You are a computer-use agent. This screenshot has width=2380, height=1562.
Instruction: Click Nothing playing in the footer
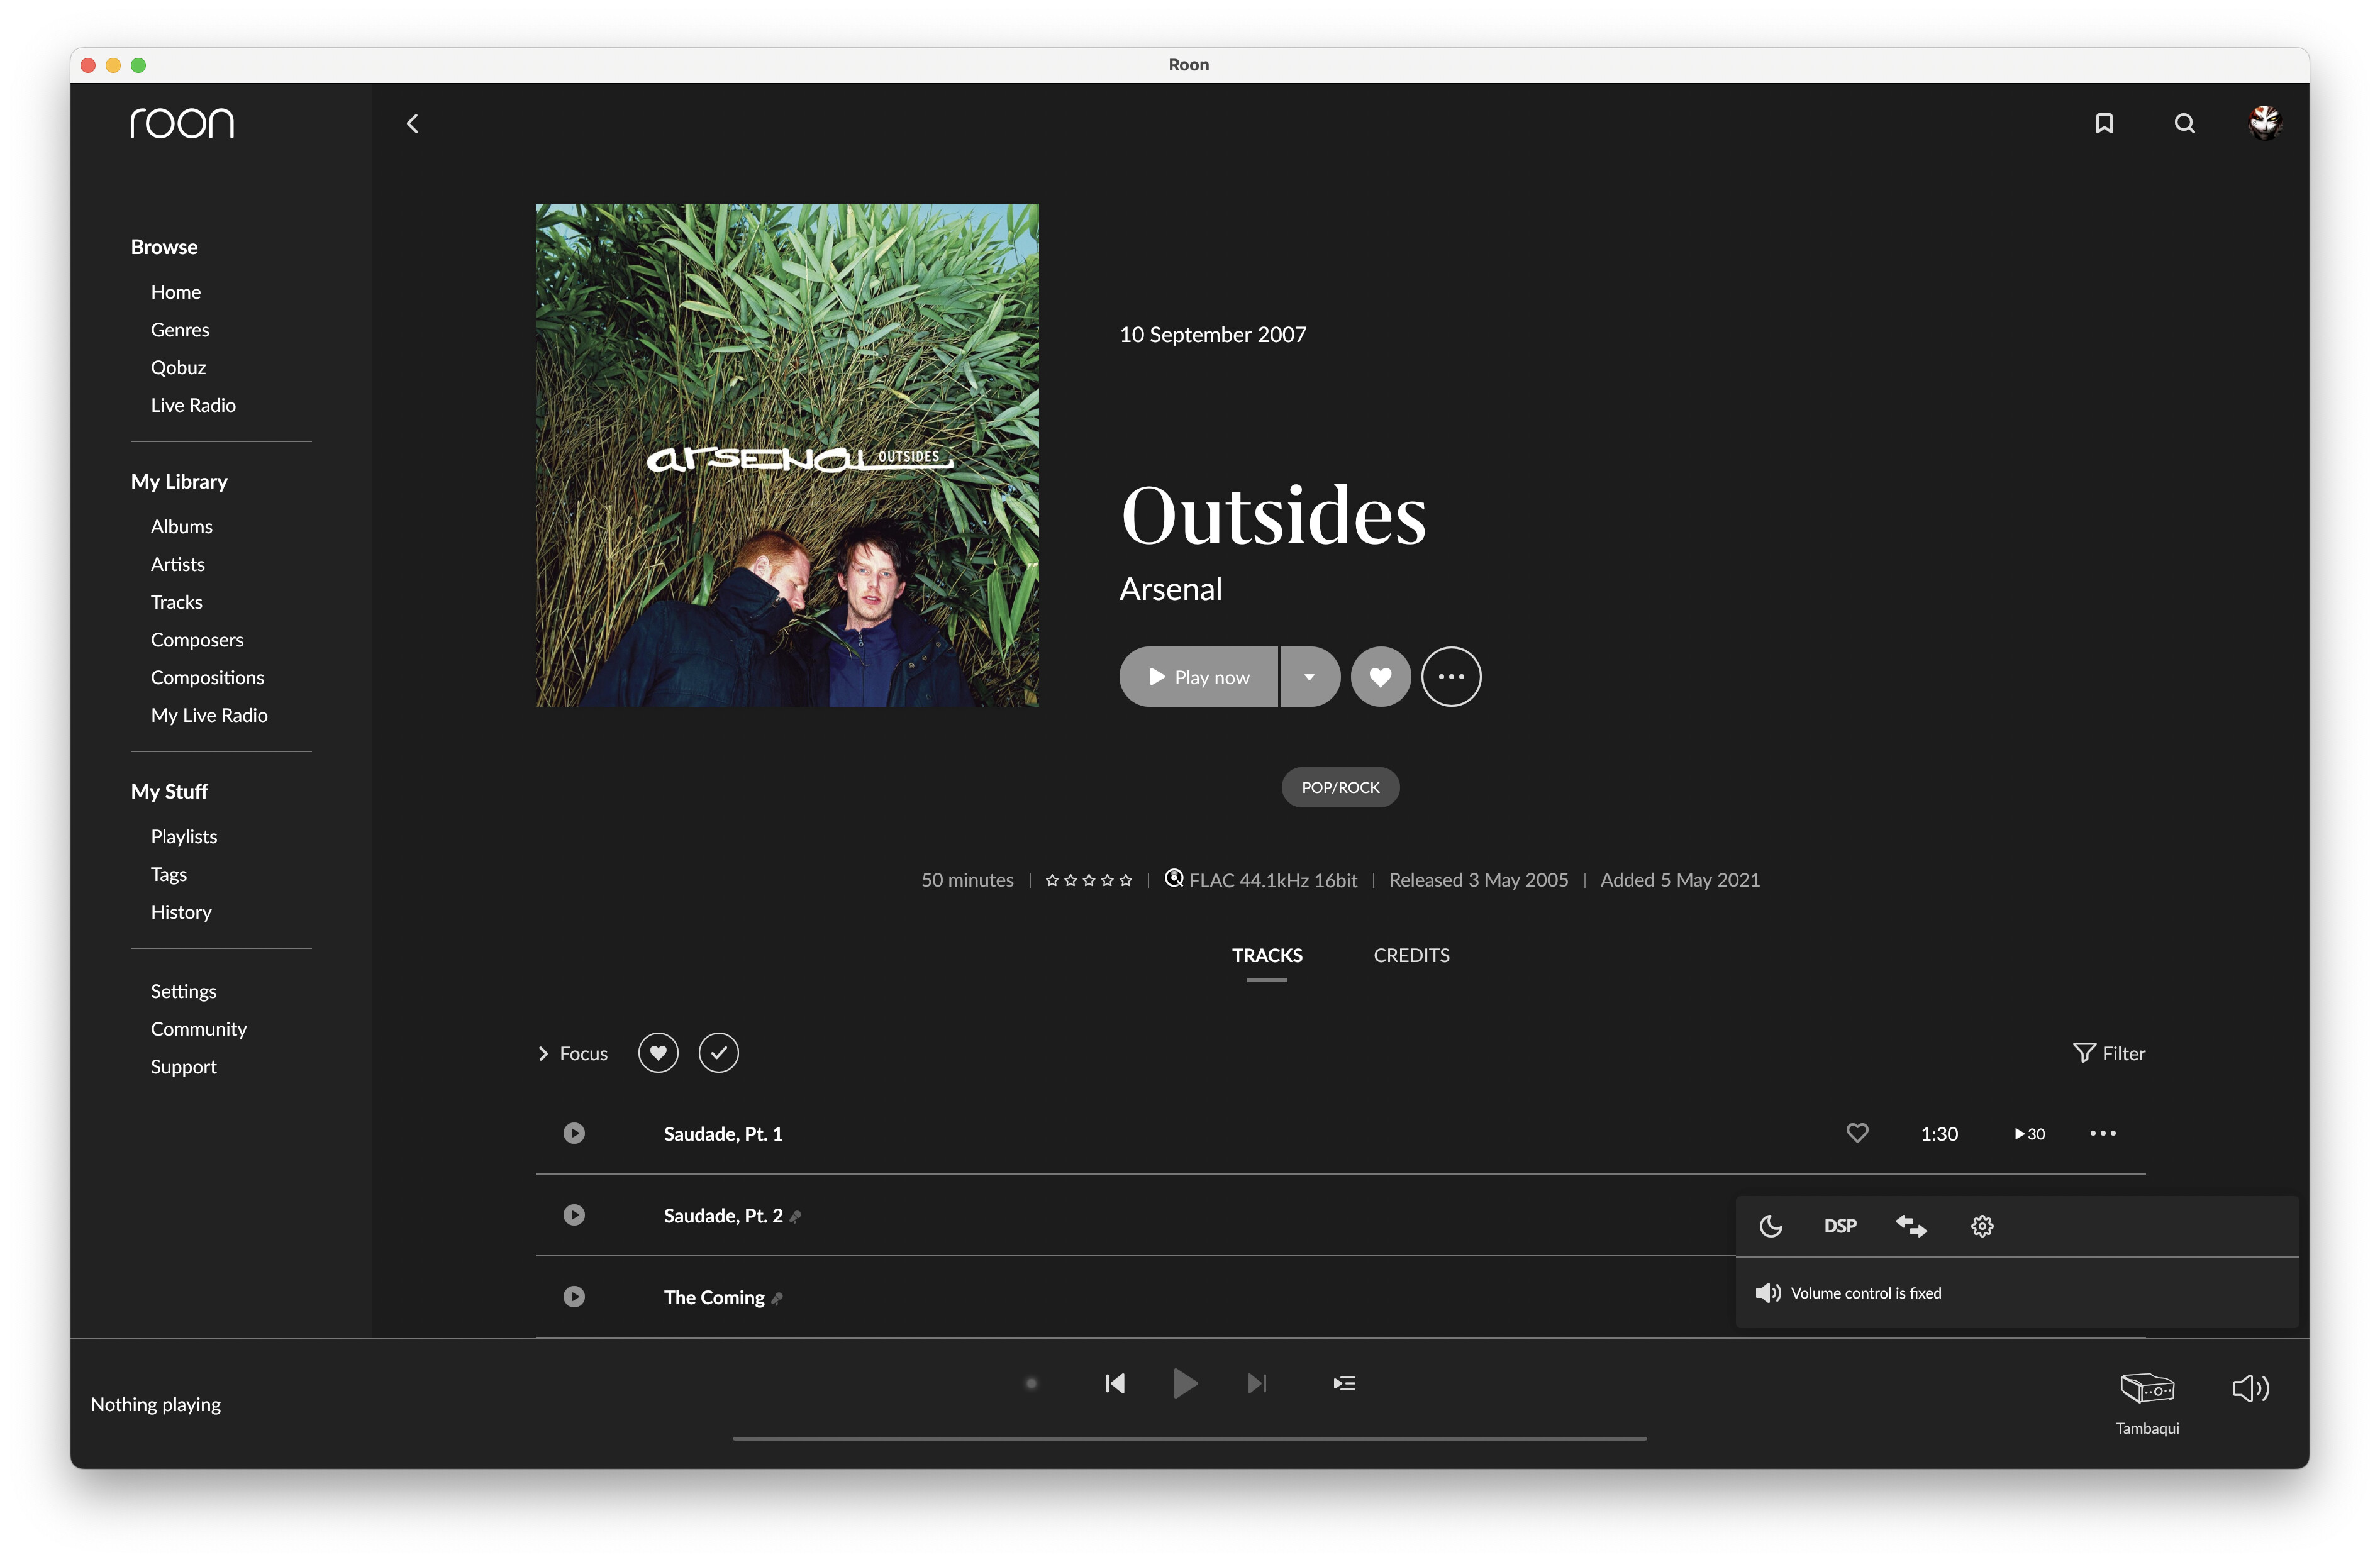155,1404
